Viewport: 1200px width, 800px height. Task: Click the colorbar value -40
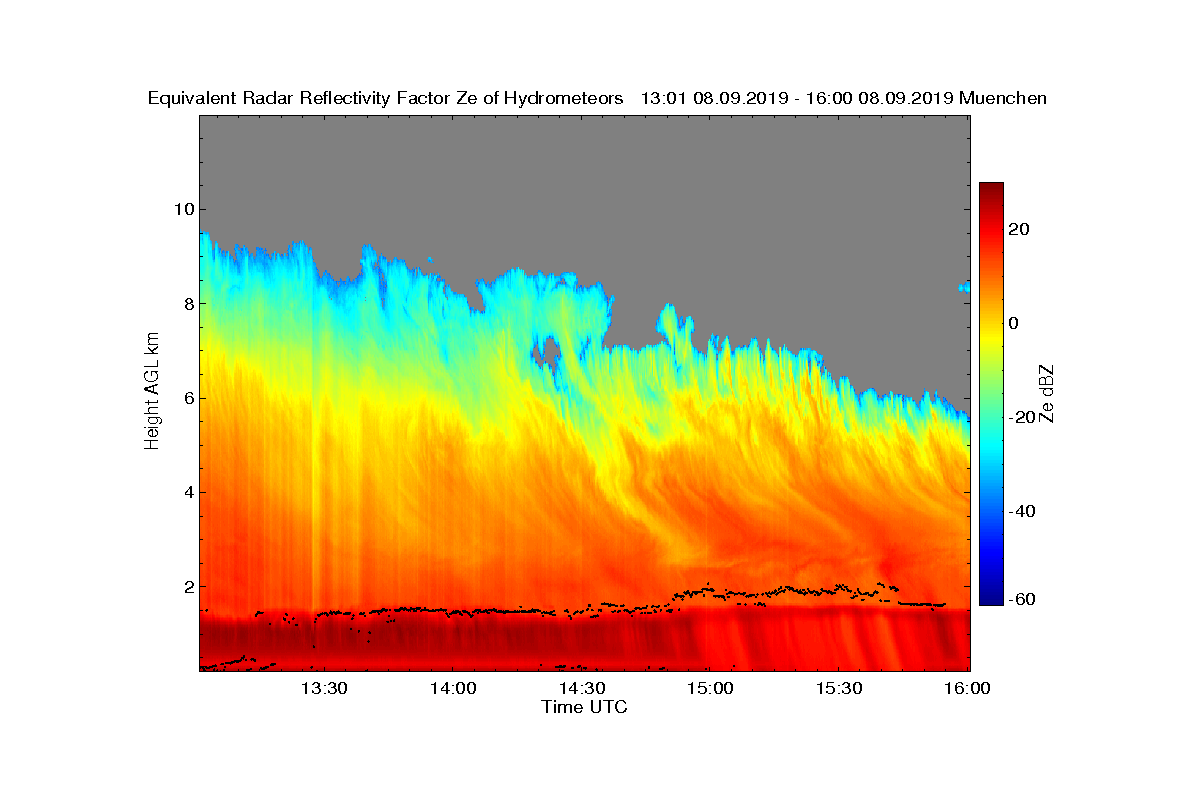point(1023,511)
